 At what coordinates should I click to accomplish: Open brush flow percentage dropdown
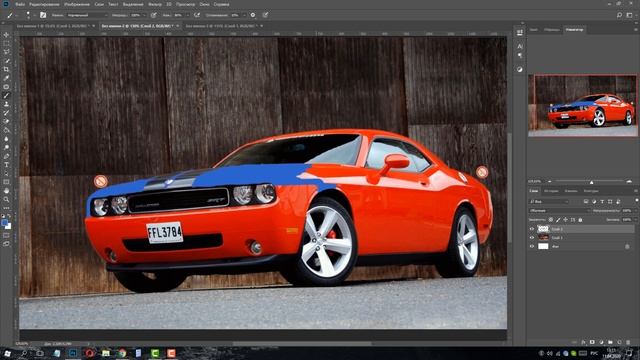click(x=187, y=15)
